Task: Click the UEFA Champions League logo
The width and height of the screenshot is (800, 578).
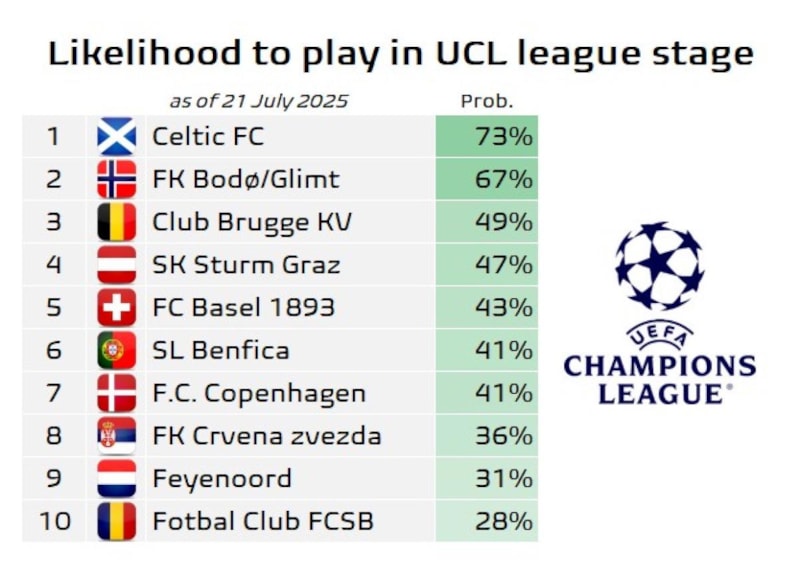Action: coord(660,313)
